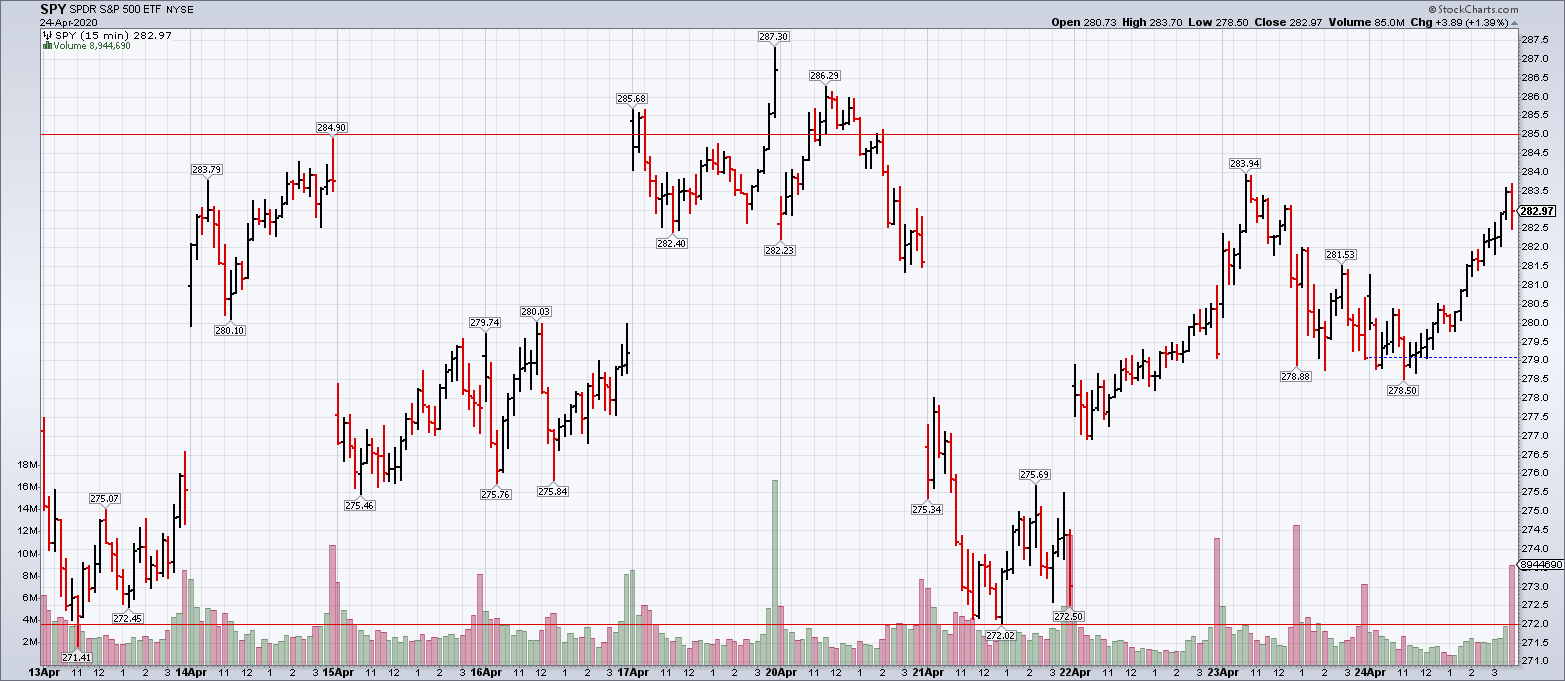Click the 272.02 trough annotation label
The height and width of the screenshot is (681, 1565).
(x=1001, y=635)
